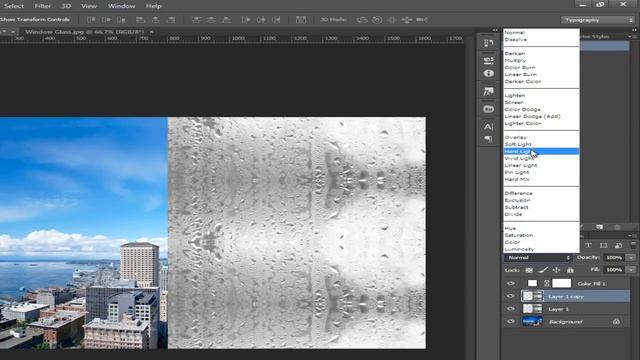The width and height of the screenshot is (640, 360).
Task: Click the Color Fill 1 color swatch thumbnail
Action: click(532, 283)
